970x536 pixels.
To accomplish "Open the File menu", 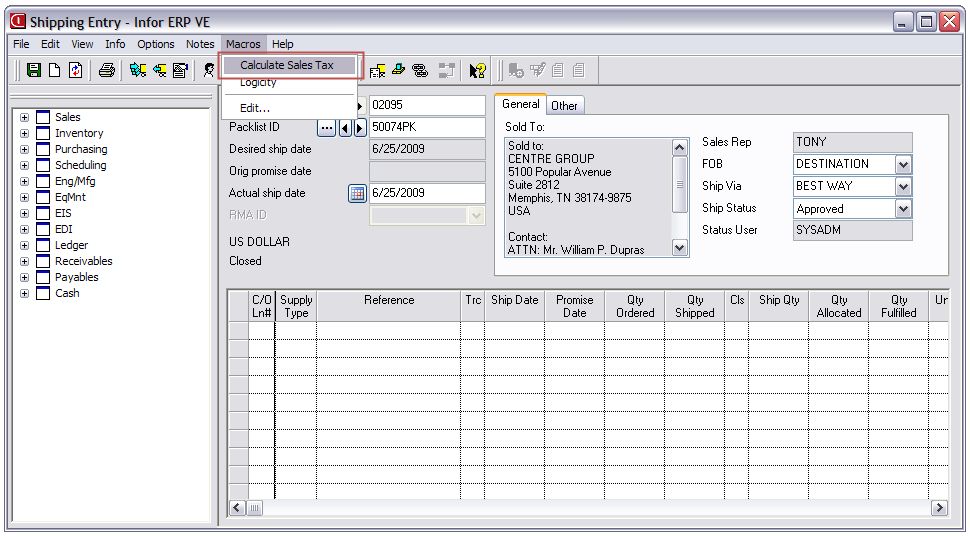I will click(21, 44).
